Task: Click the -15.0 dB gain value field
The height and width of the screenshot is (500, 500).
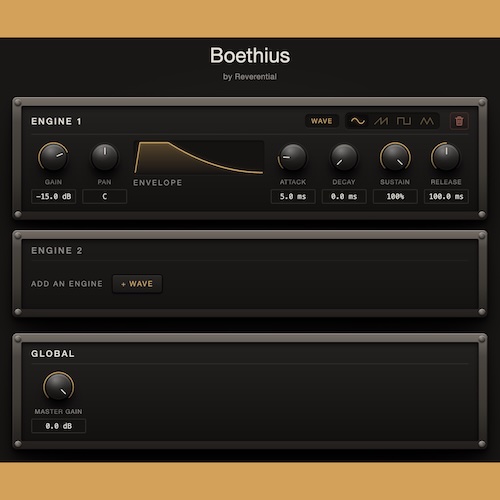Action: tap(53, 196)
